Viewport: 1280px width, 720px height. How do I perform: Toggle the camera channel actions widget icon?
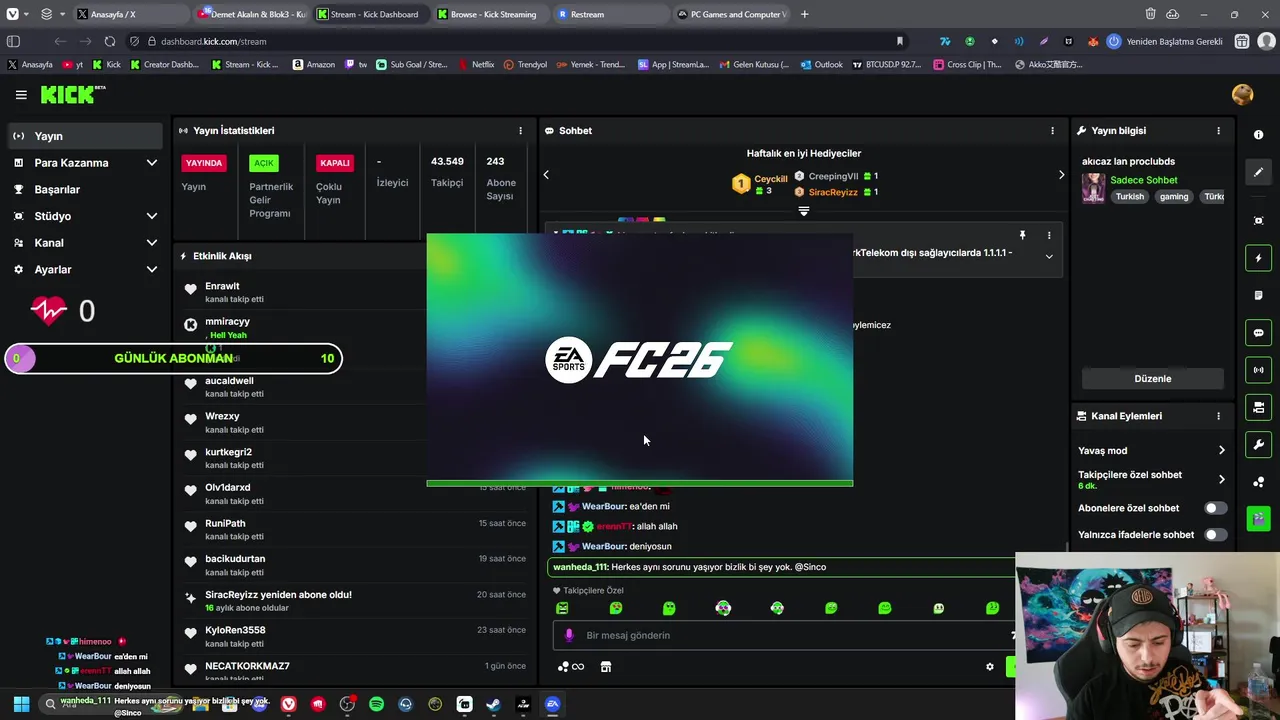(1258, 407)
